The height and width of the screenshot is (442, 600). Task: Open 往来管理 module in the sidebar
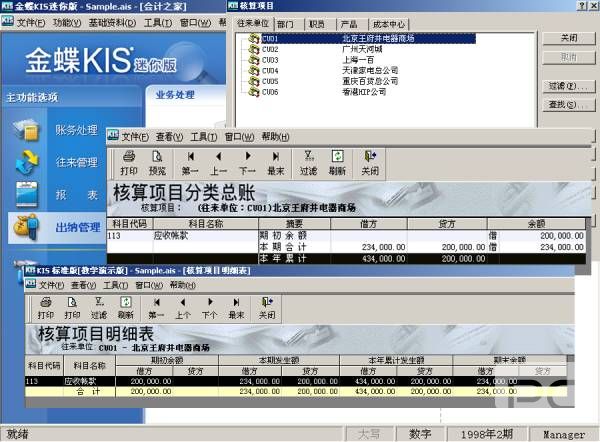pos(76,162)
